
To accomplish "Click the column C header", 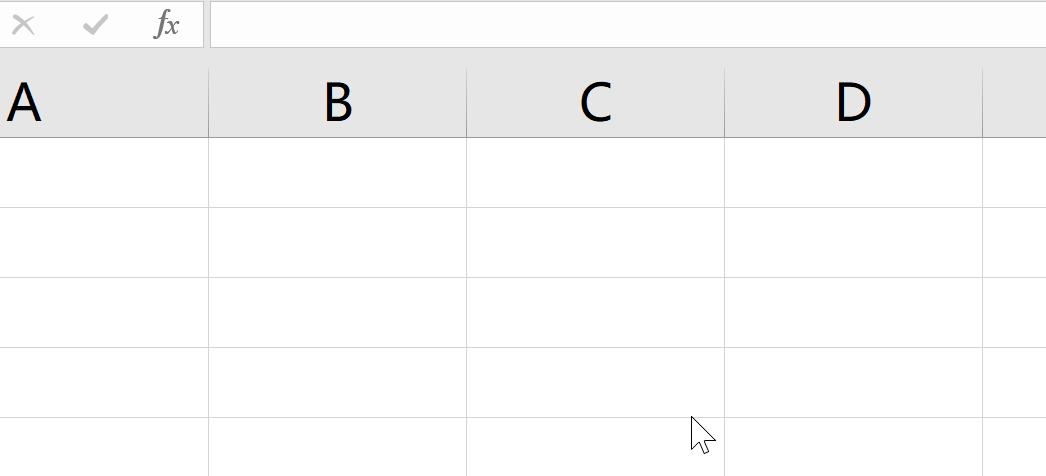I will (595, 102).
